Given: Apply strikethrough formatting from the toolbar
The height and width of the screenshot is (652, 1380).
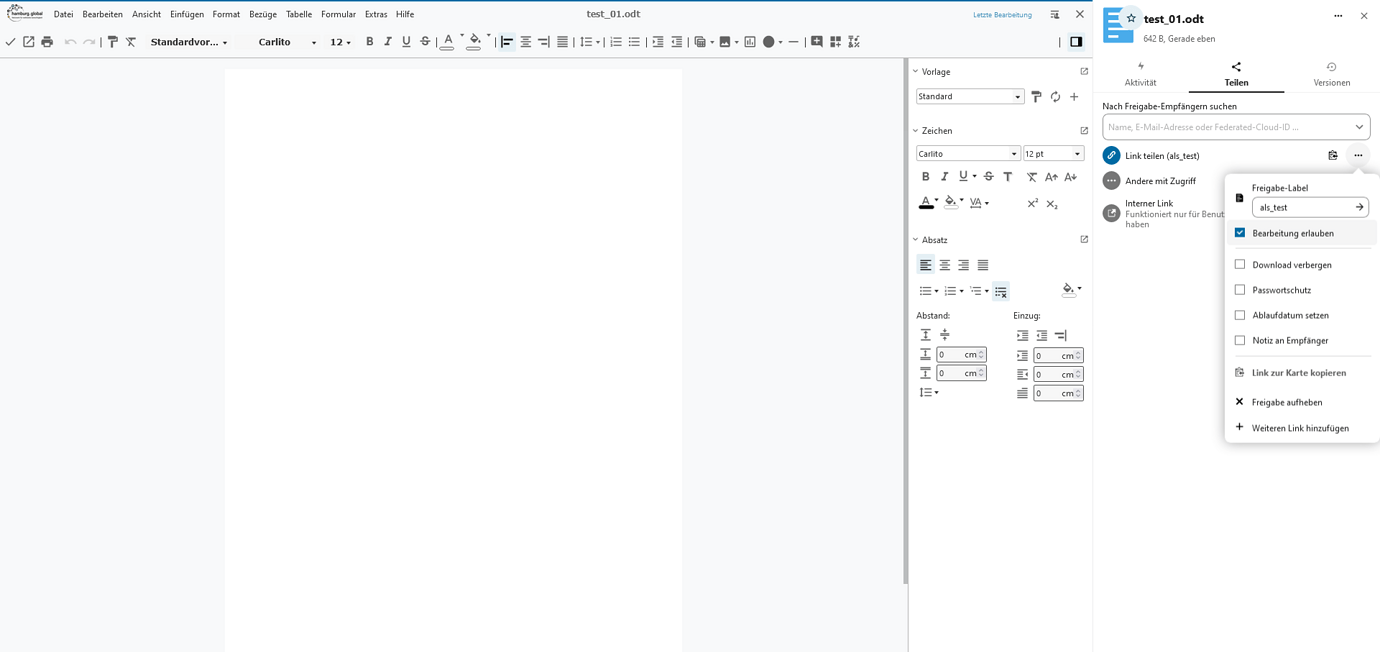Looking at the screenshot, I should [x=424, y=41].
